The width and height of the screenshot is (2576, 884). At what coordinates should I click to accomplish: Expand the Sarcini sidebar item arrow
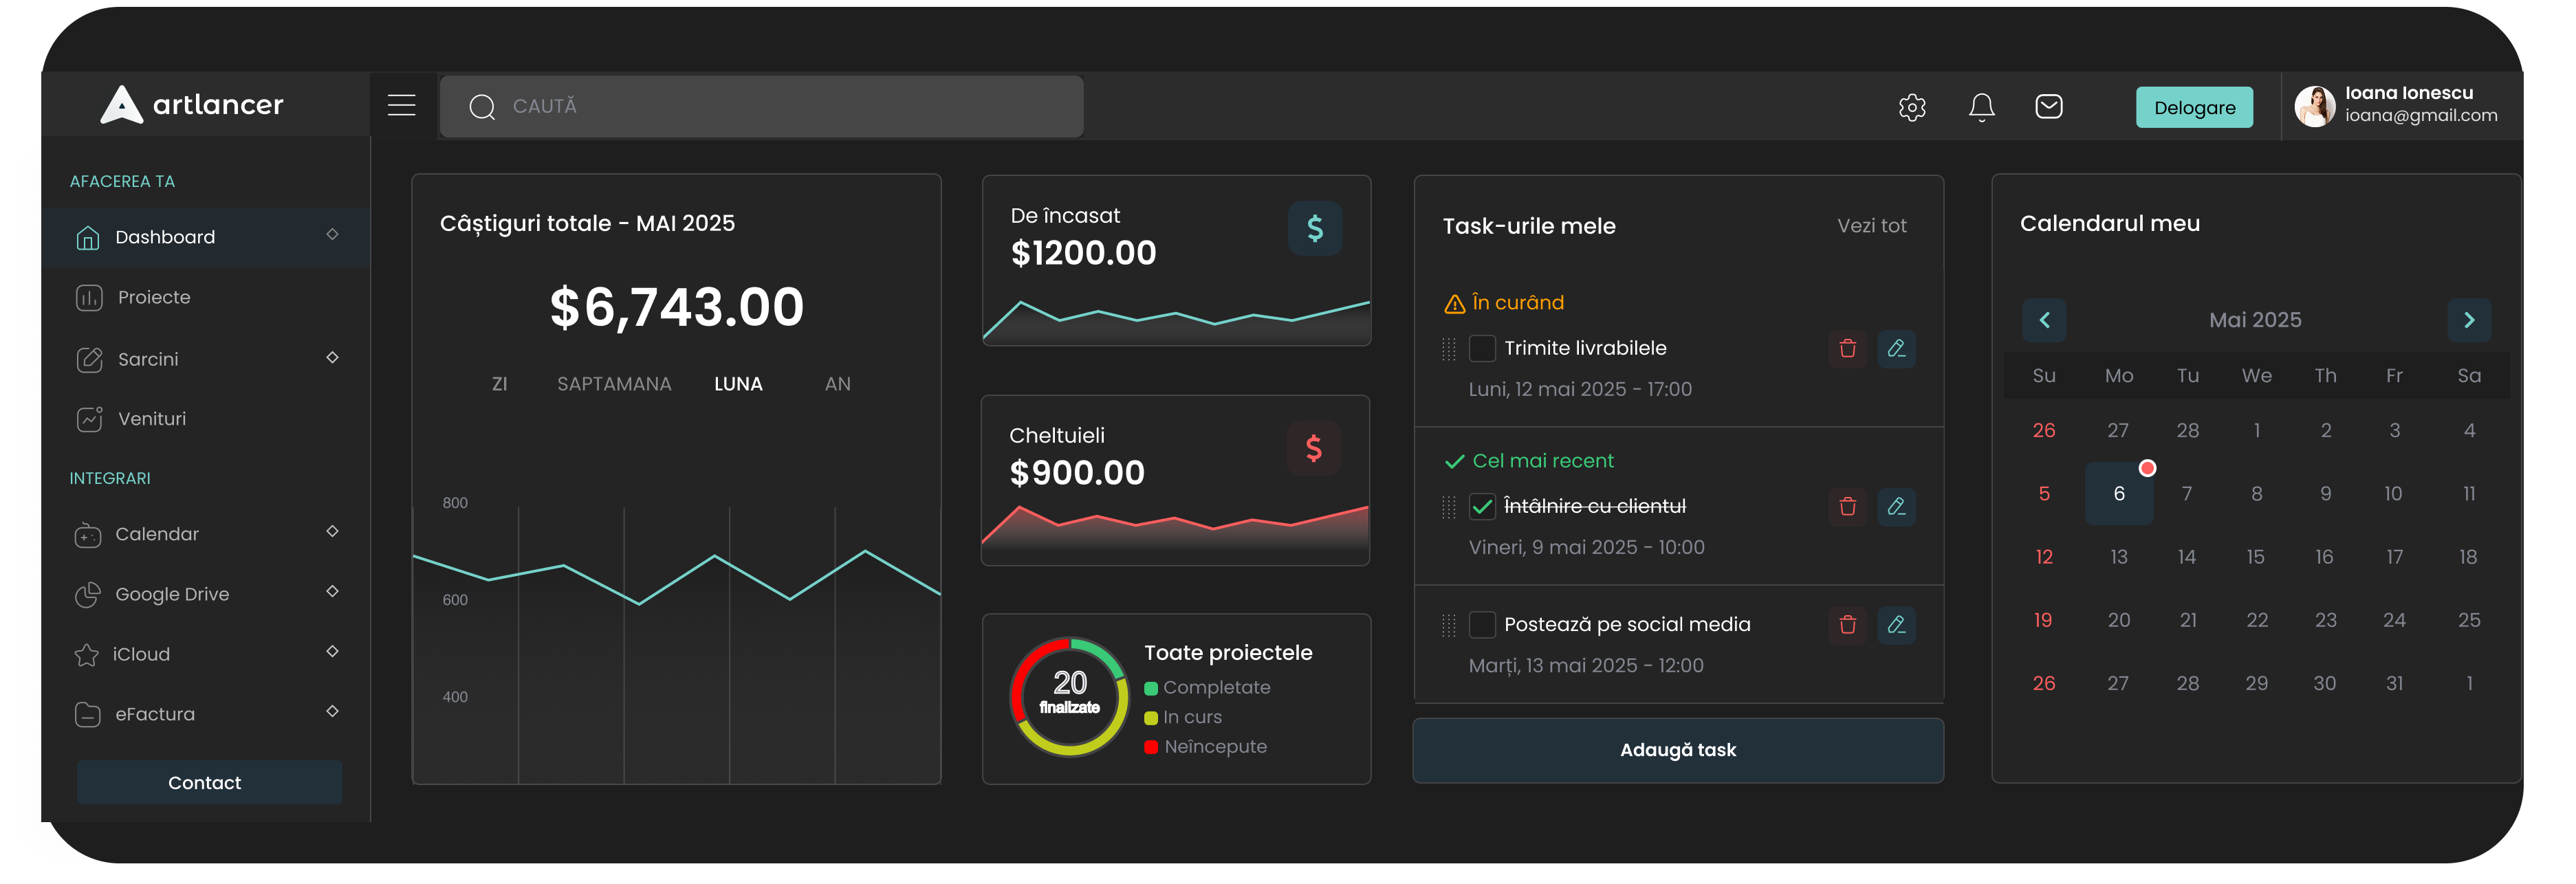pos(332,357)
